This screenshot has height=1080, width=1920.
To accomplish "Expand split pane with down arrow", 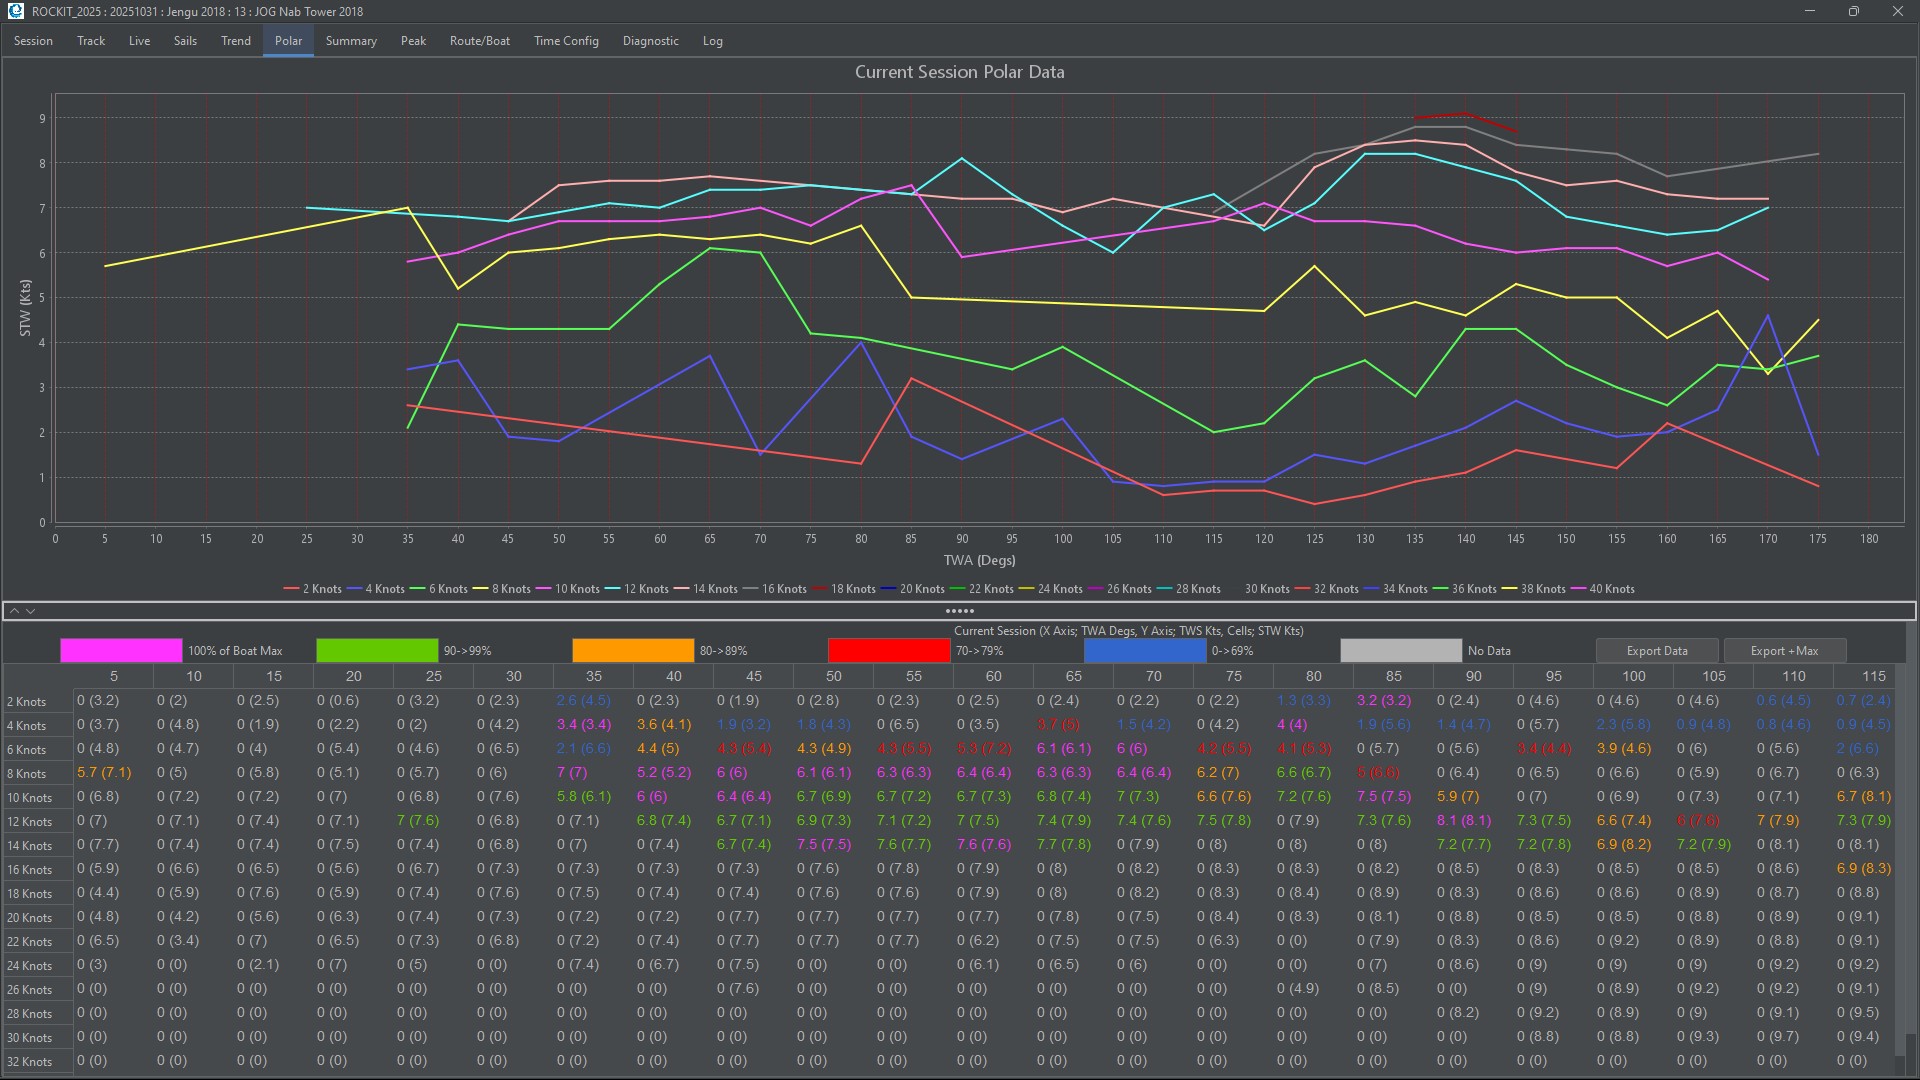I will 31,611.
